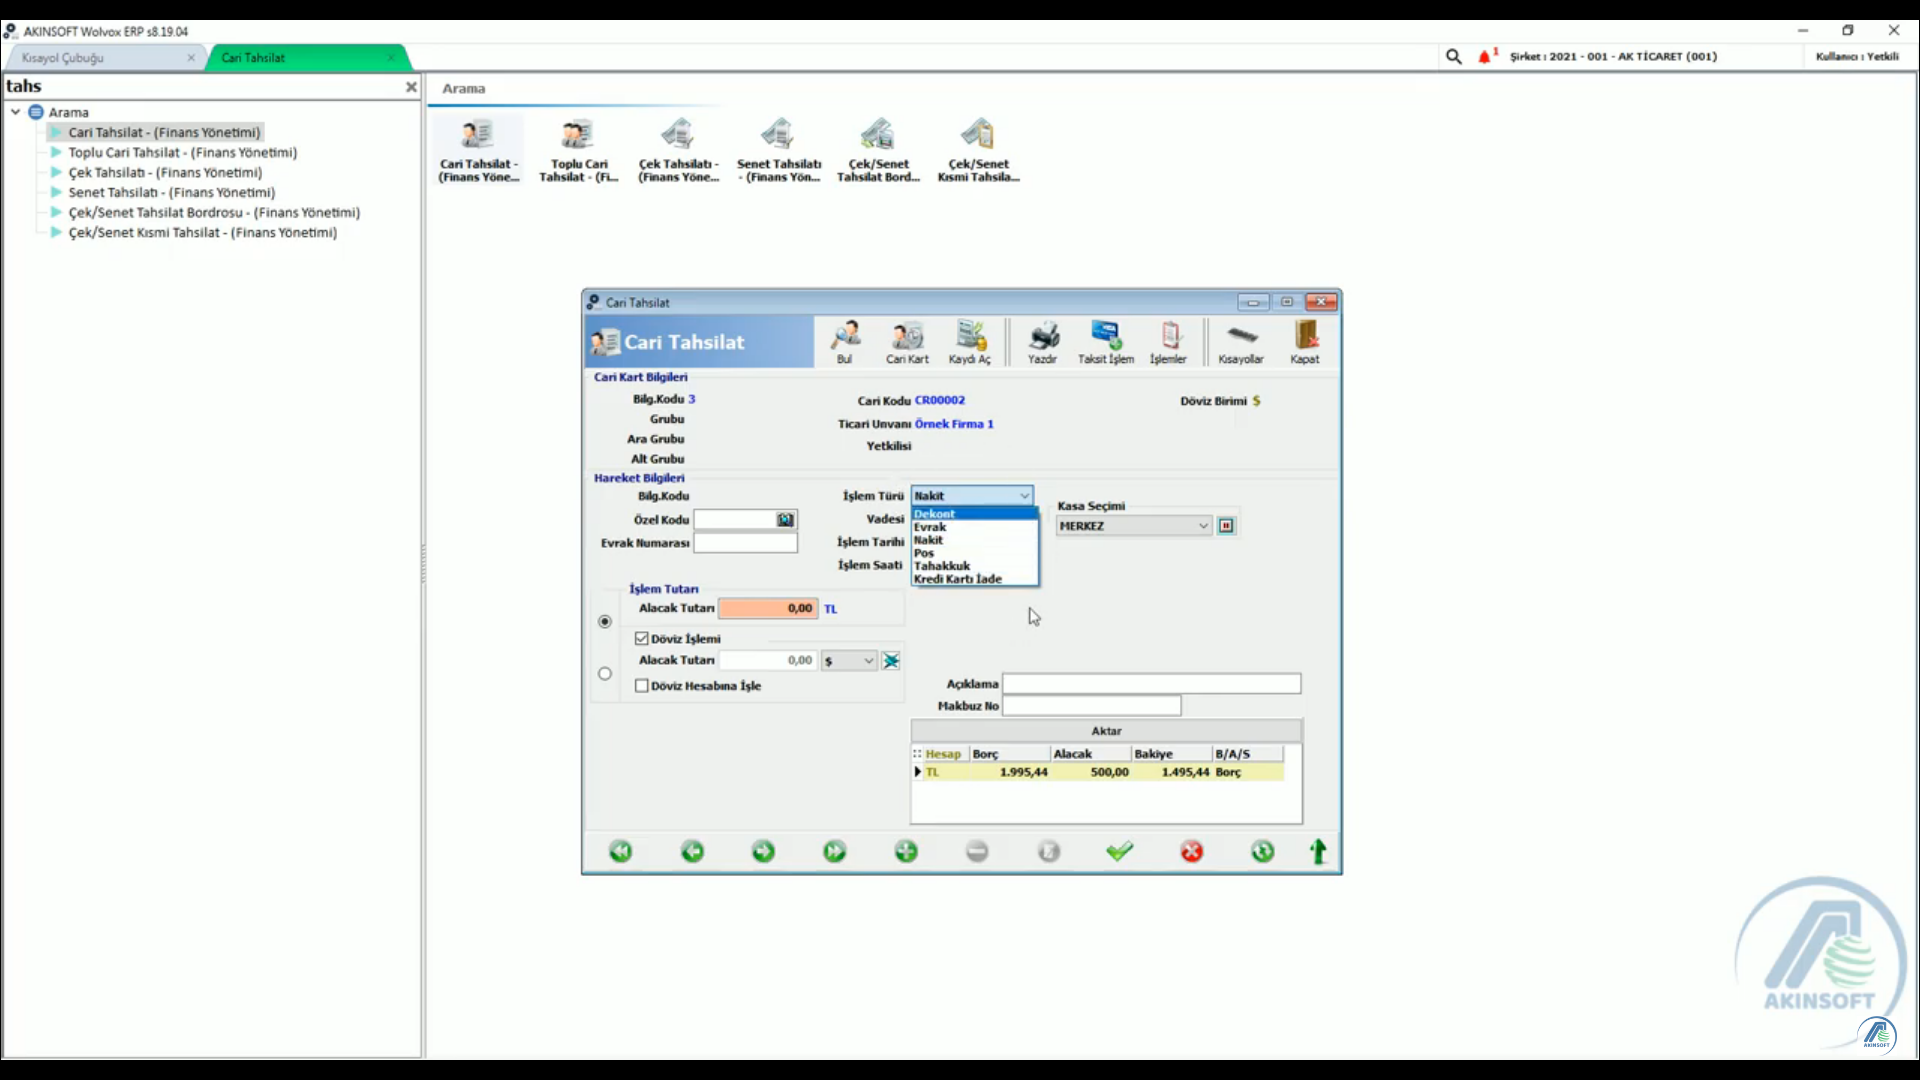Clear the tahs search with X button
The width and height of the screenshot is (1920, 1080).
(x=411, y=87)
